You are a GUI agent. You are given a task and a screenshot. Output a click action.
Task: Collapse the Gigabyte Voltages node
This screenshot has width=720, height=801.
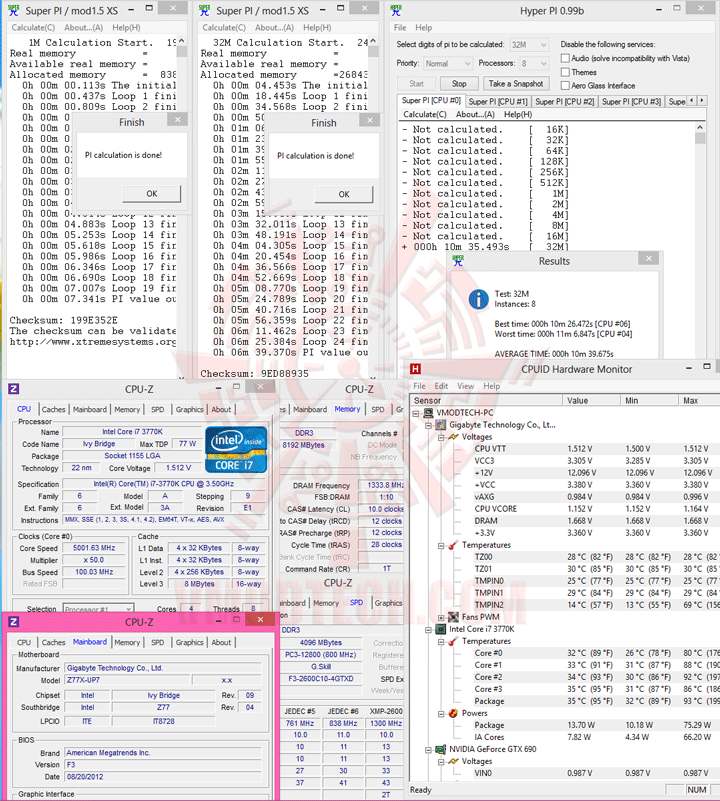(x=440, y=437)
